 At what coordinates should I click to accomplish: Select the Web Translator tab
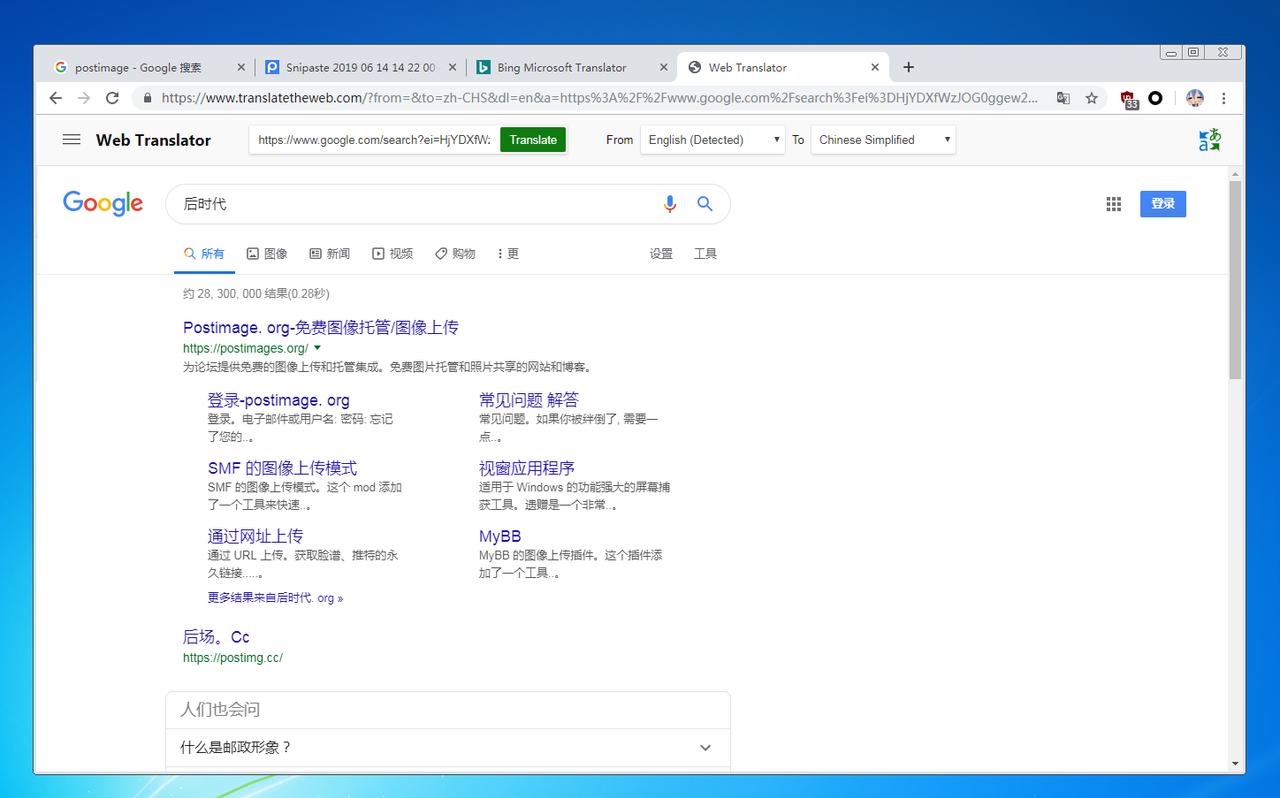(783, 68)
